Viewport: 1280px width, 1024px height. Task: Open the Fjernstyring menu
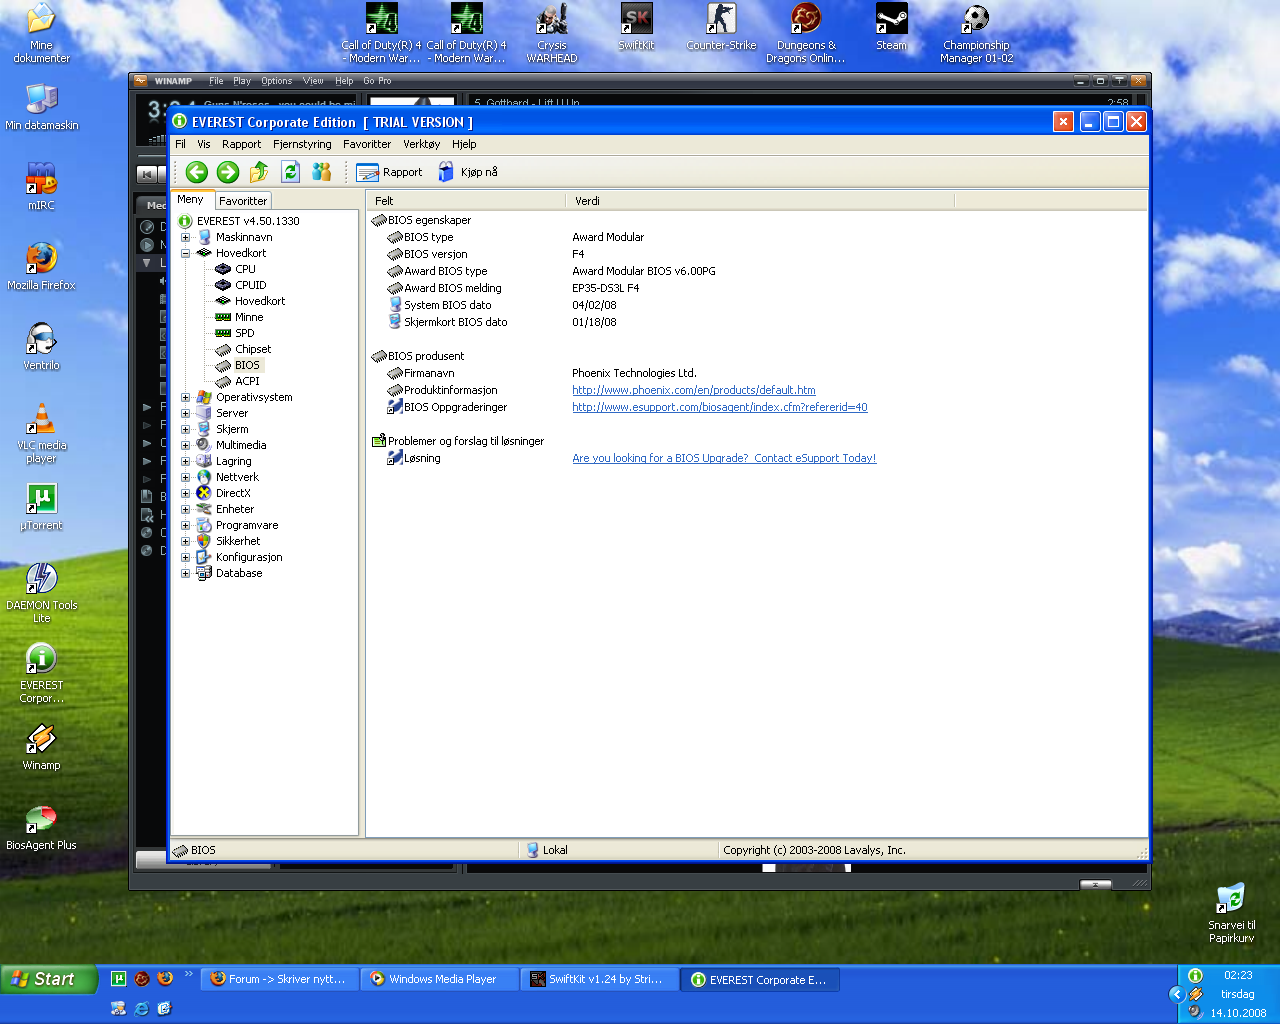302,144
